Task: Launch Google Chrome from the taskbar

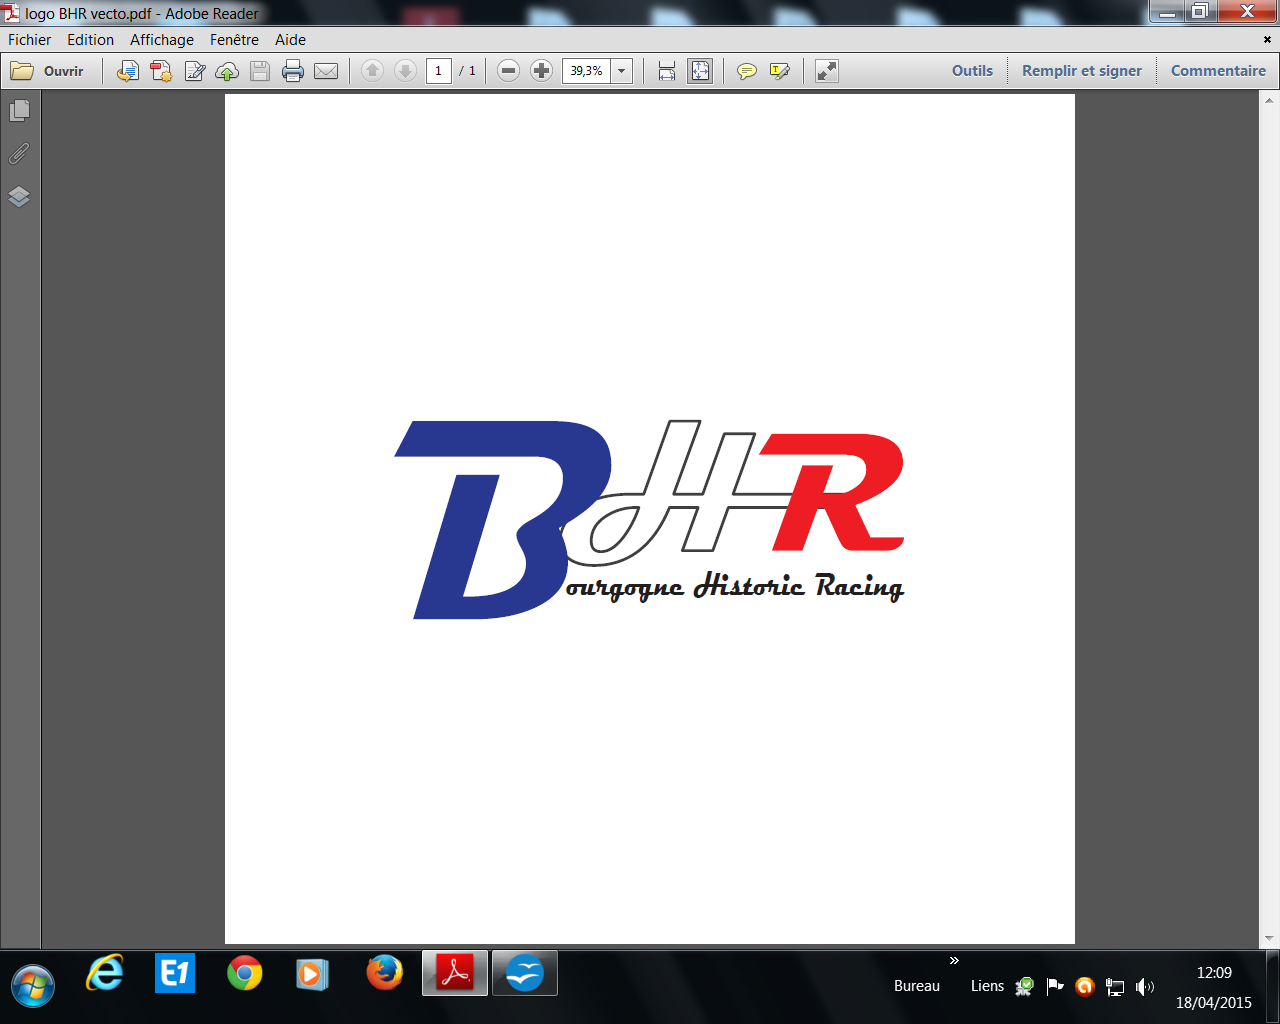Action: (x=245, y=973)
